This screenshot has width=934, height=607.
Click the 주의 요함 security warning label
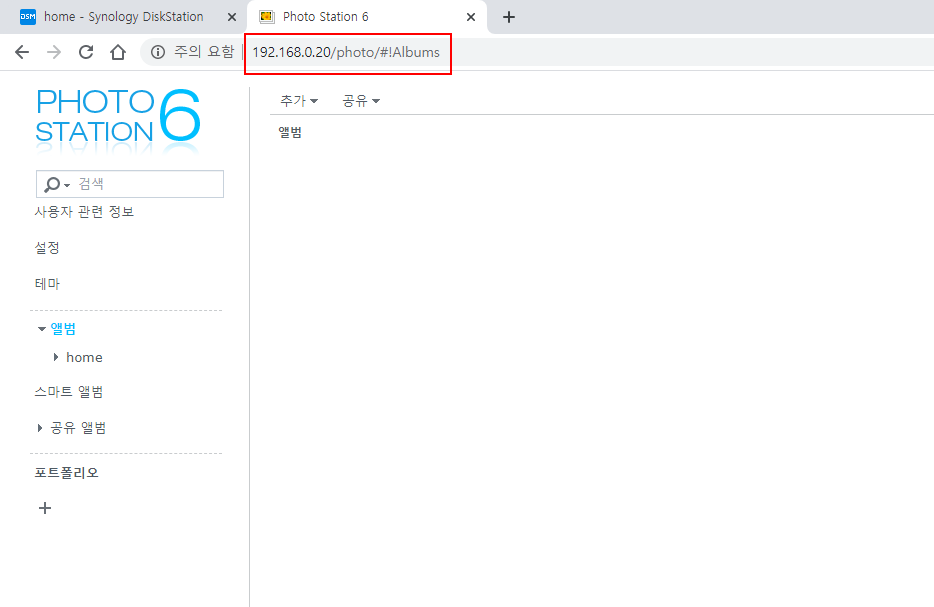click(204, 52)
